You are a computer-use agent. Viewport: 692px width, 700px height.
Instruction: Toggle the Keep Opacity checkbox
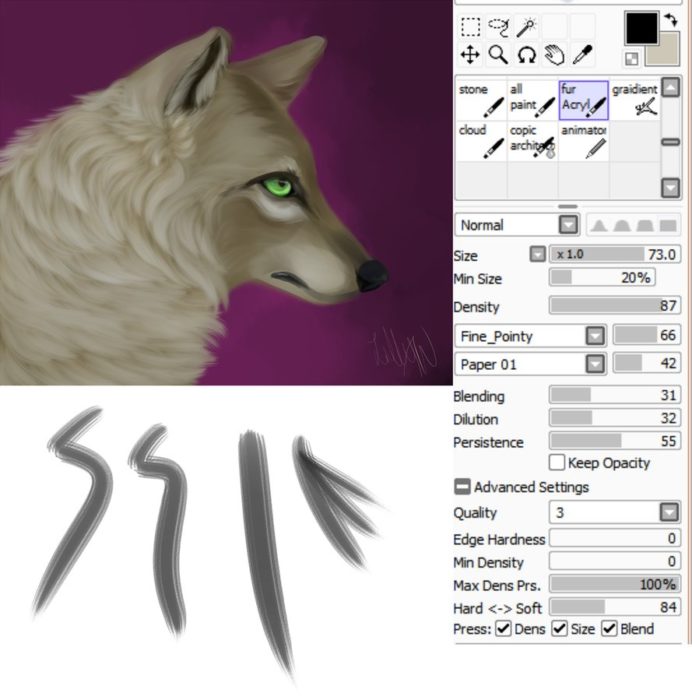point(557,462)
